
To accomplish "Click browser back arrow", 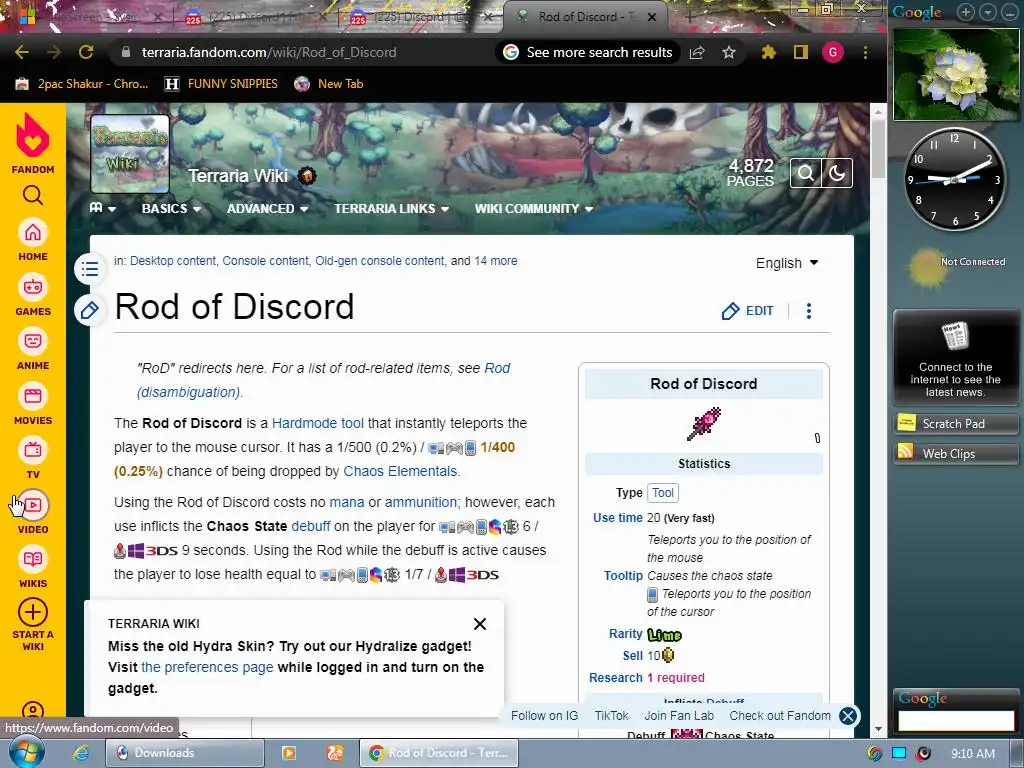I will click(22, 52).
